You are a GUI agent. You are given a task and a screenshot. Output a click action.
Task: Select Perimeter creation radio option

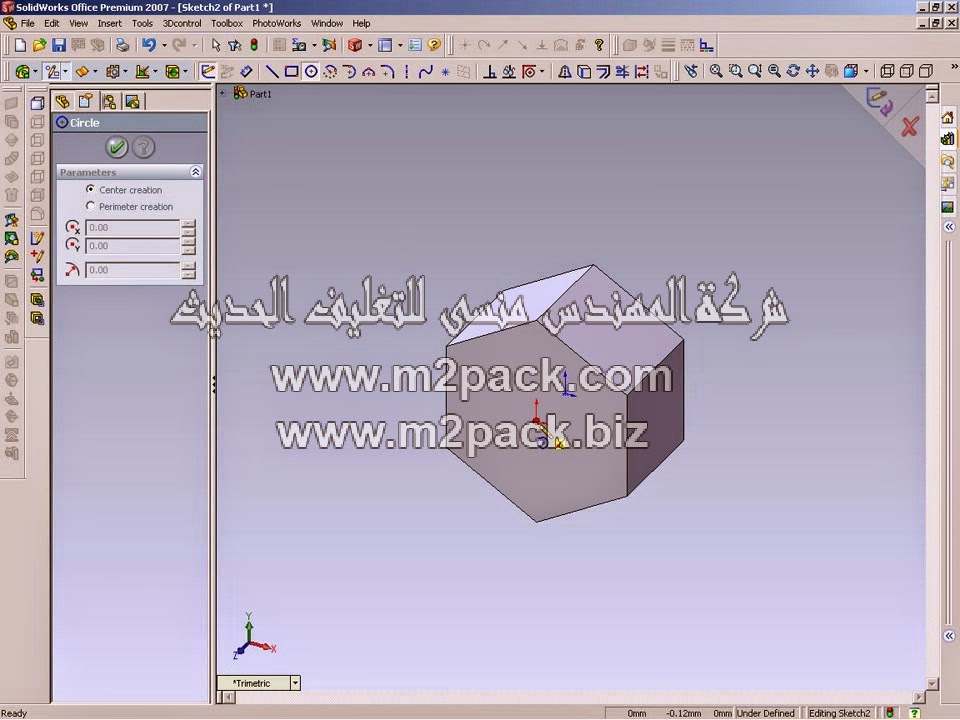tap(91, 206)
